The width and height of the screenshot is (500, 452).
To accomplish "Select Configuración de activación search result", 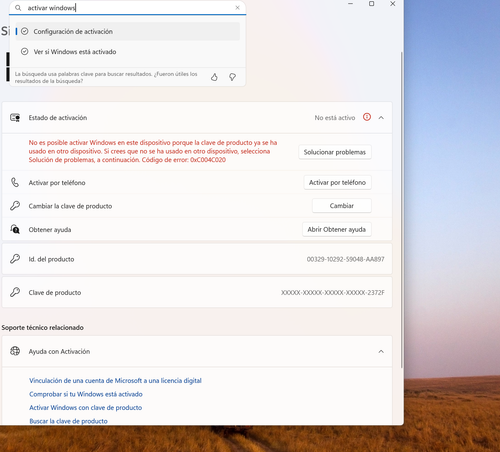I will tap(128, 31).
